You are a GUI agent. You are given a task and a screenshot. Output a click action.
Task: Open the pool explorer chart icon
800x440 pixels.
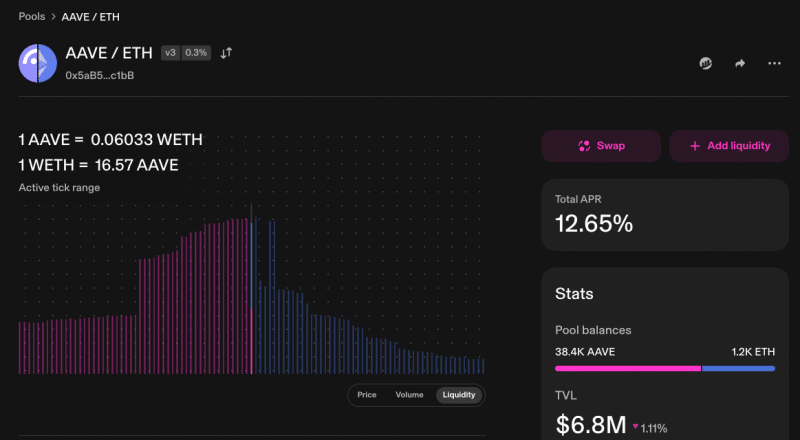click(x=706, y=63)
